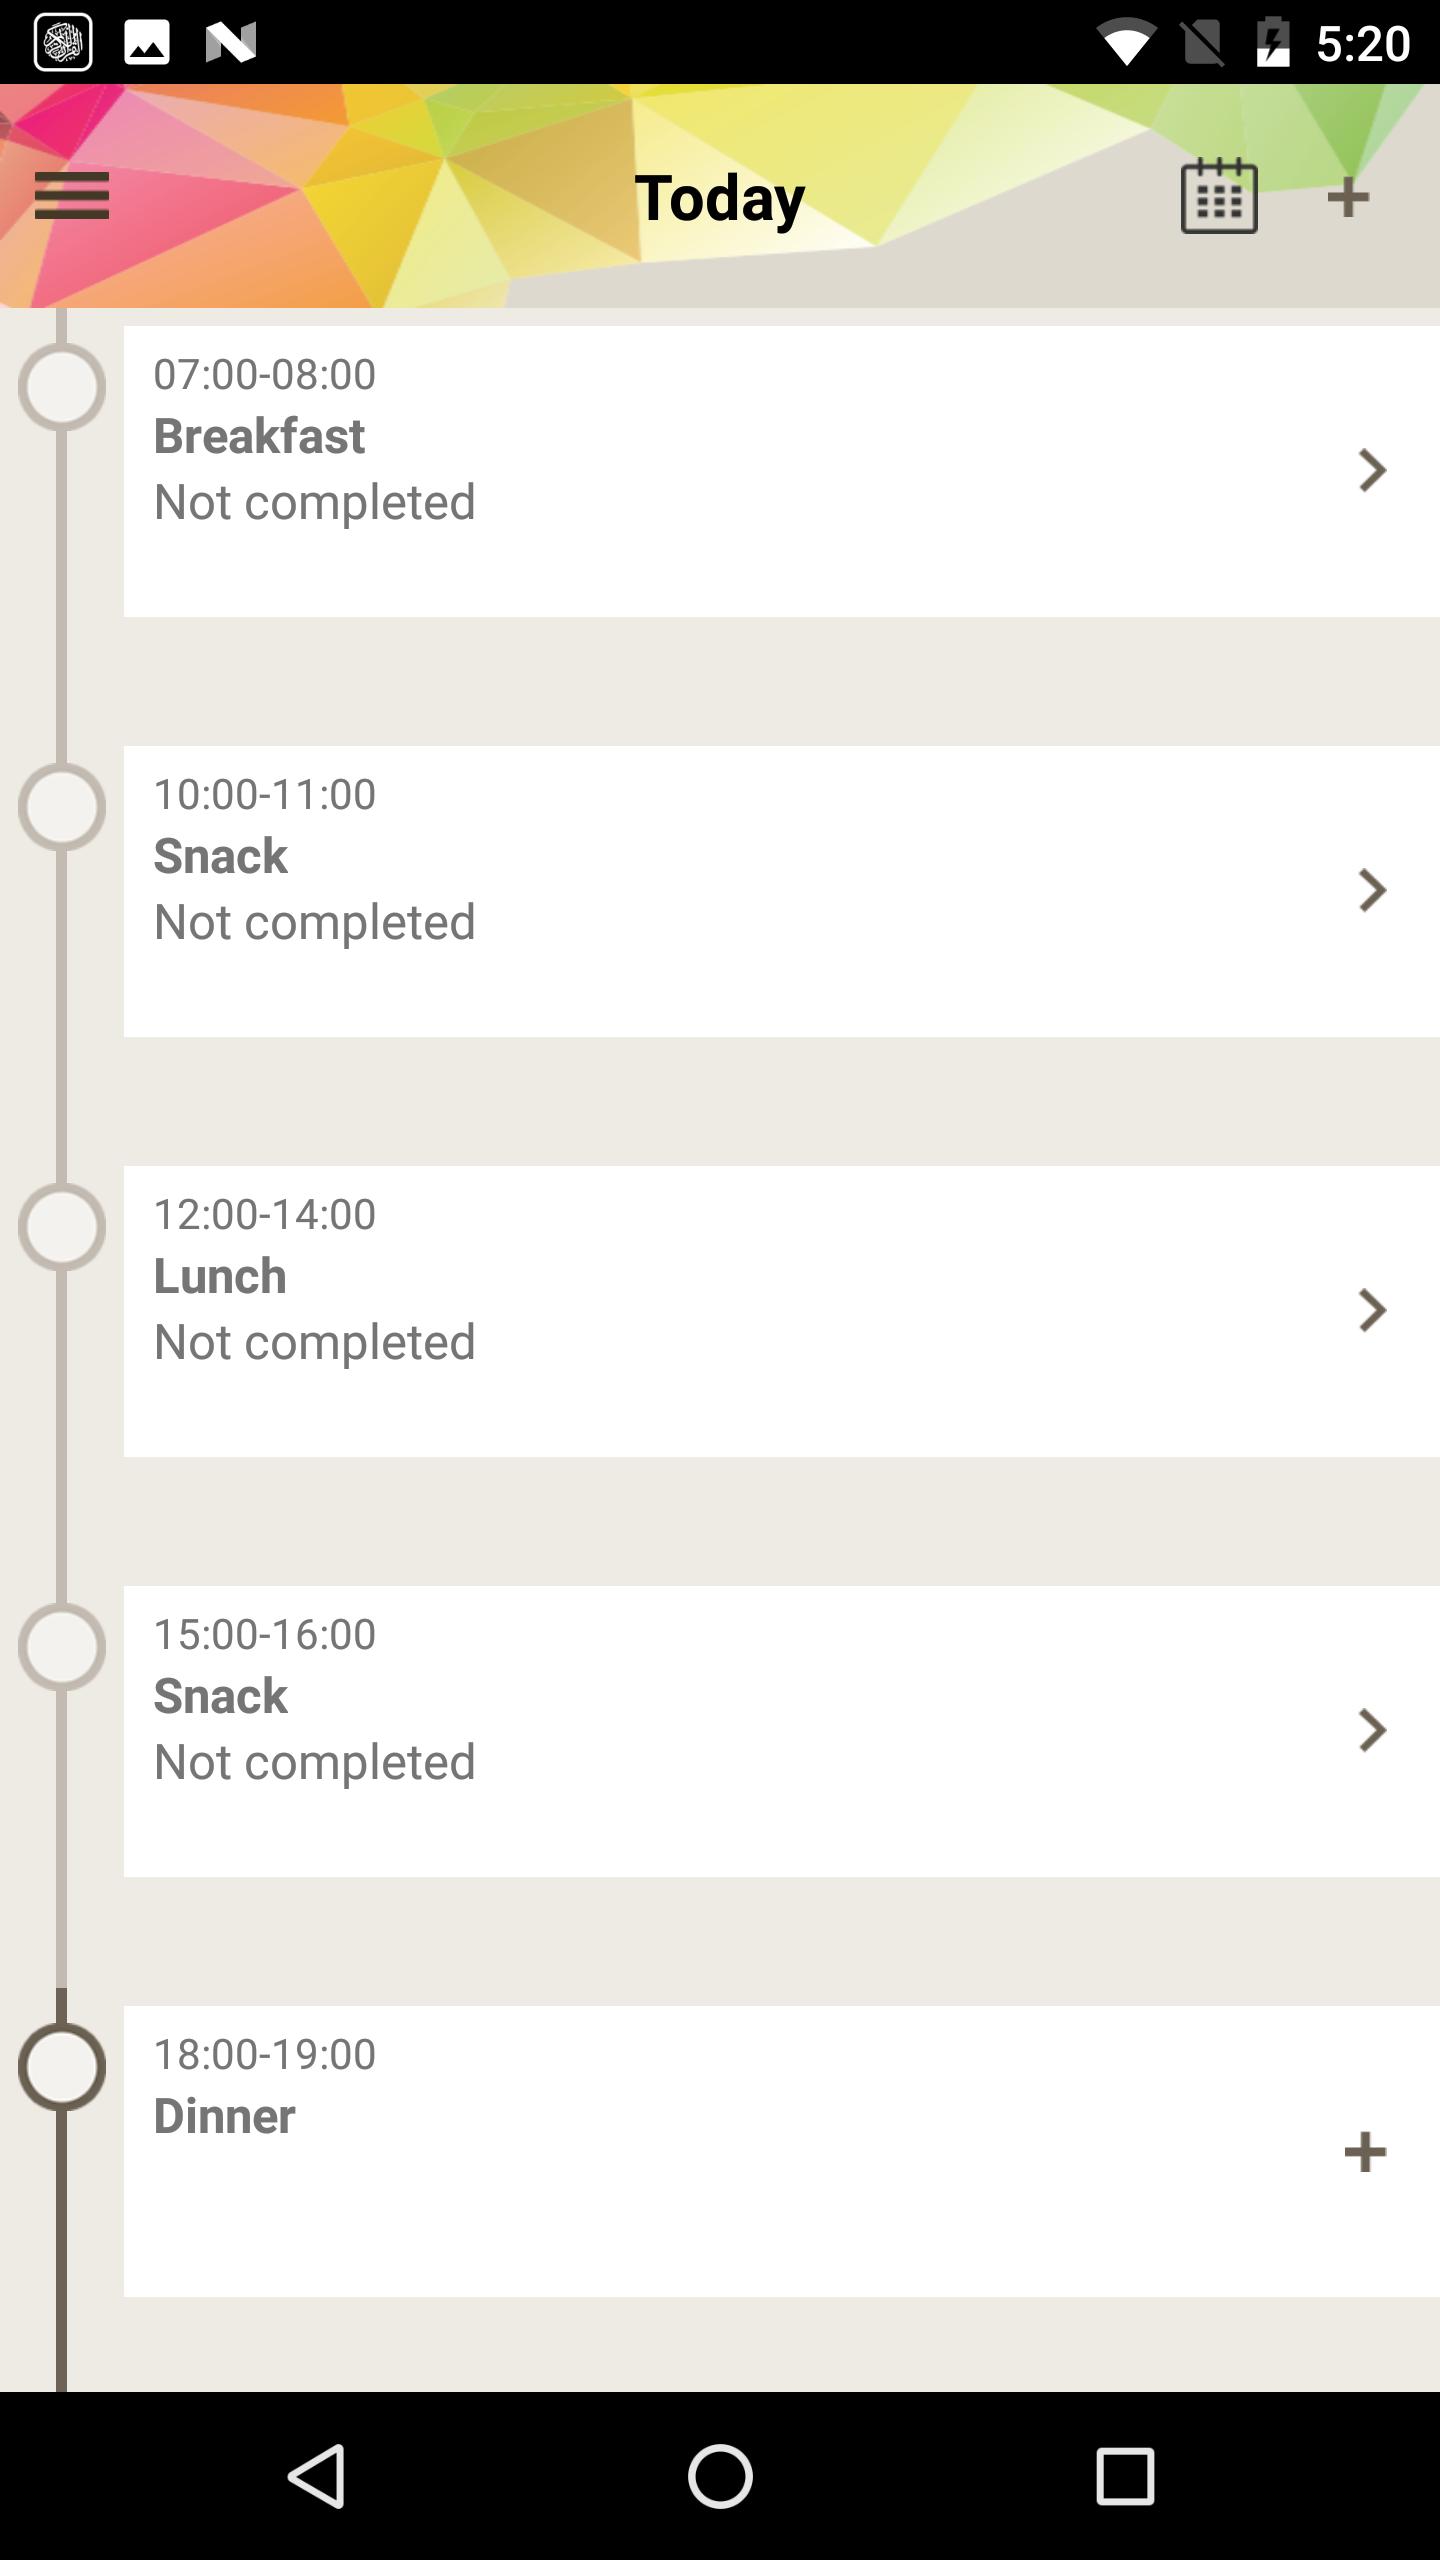
Task: Expand Breakfast details with chevron
Action: pyautogui.click(x=1371, y=470)
